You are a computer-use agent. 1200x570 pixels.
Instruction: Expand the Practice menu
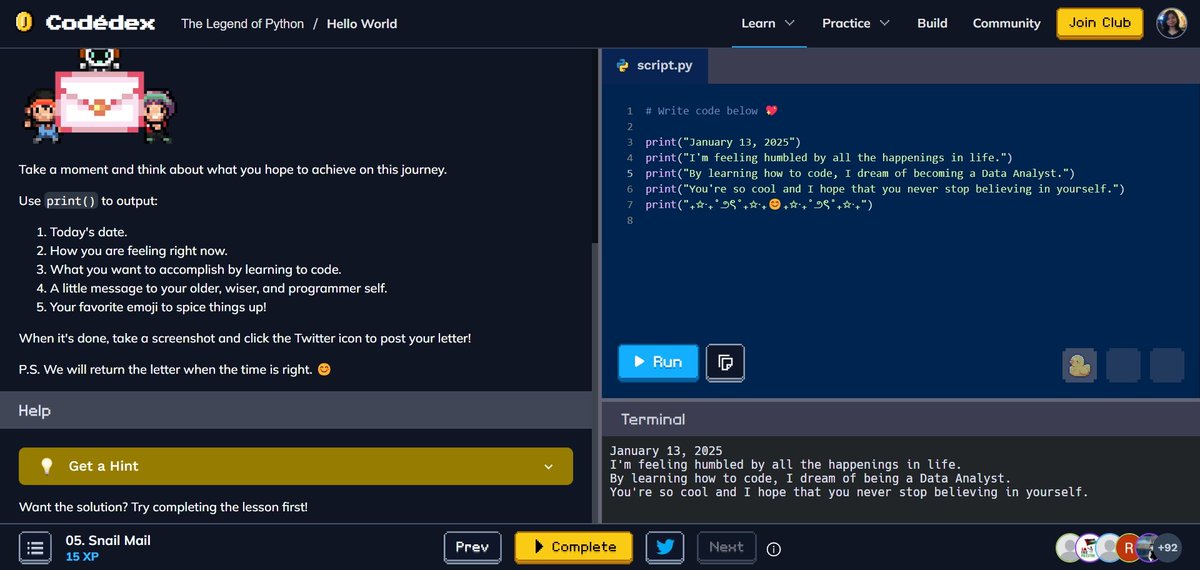tap(856, 23)
